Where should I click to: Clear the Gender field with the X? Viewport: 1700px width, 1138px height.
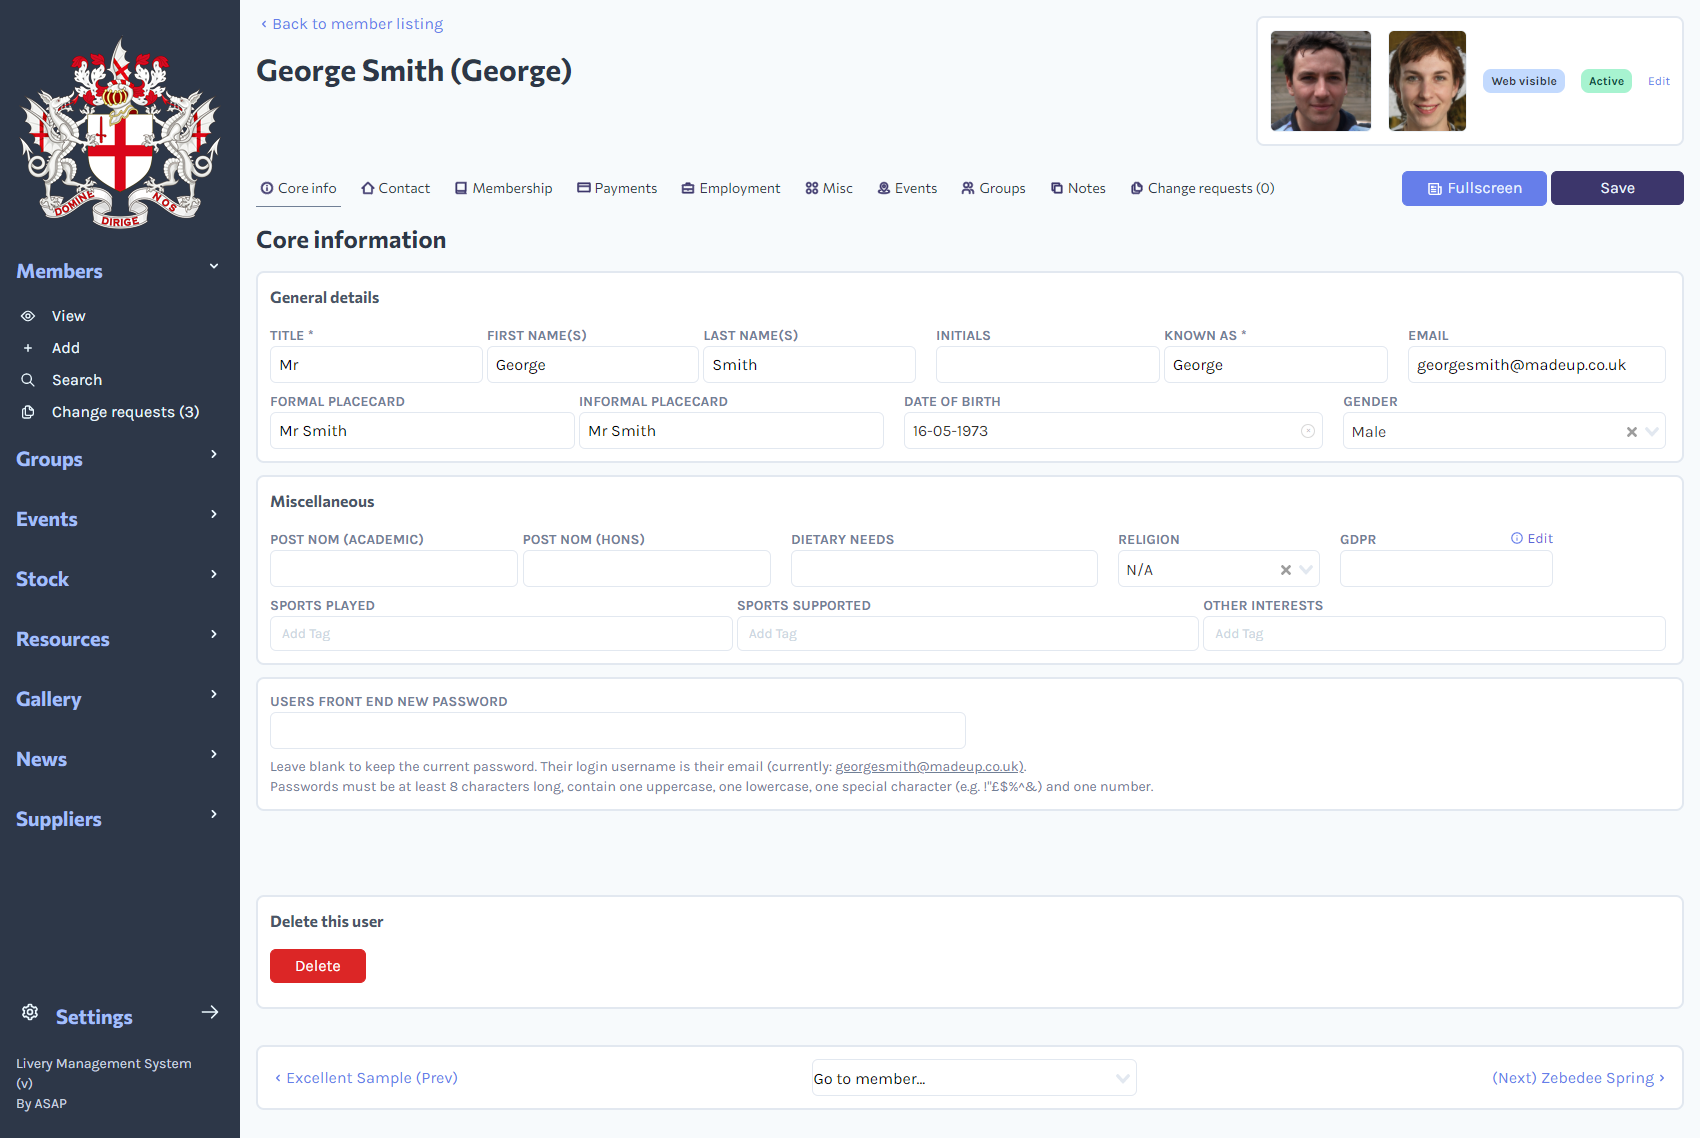click(x=1629, y=431)
